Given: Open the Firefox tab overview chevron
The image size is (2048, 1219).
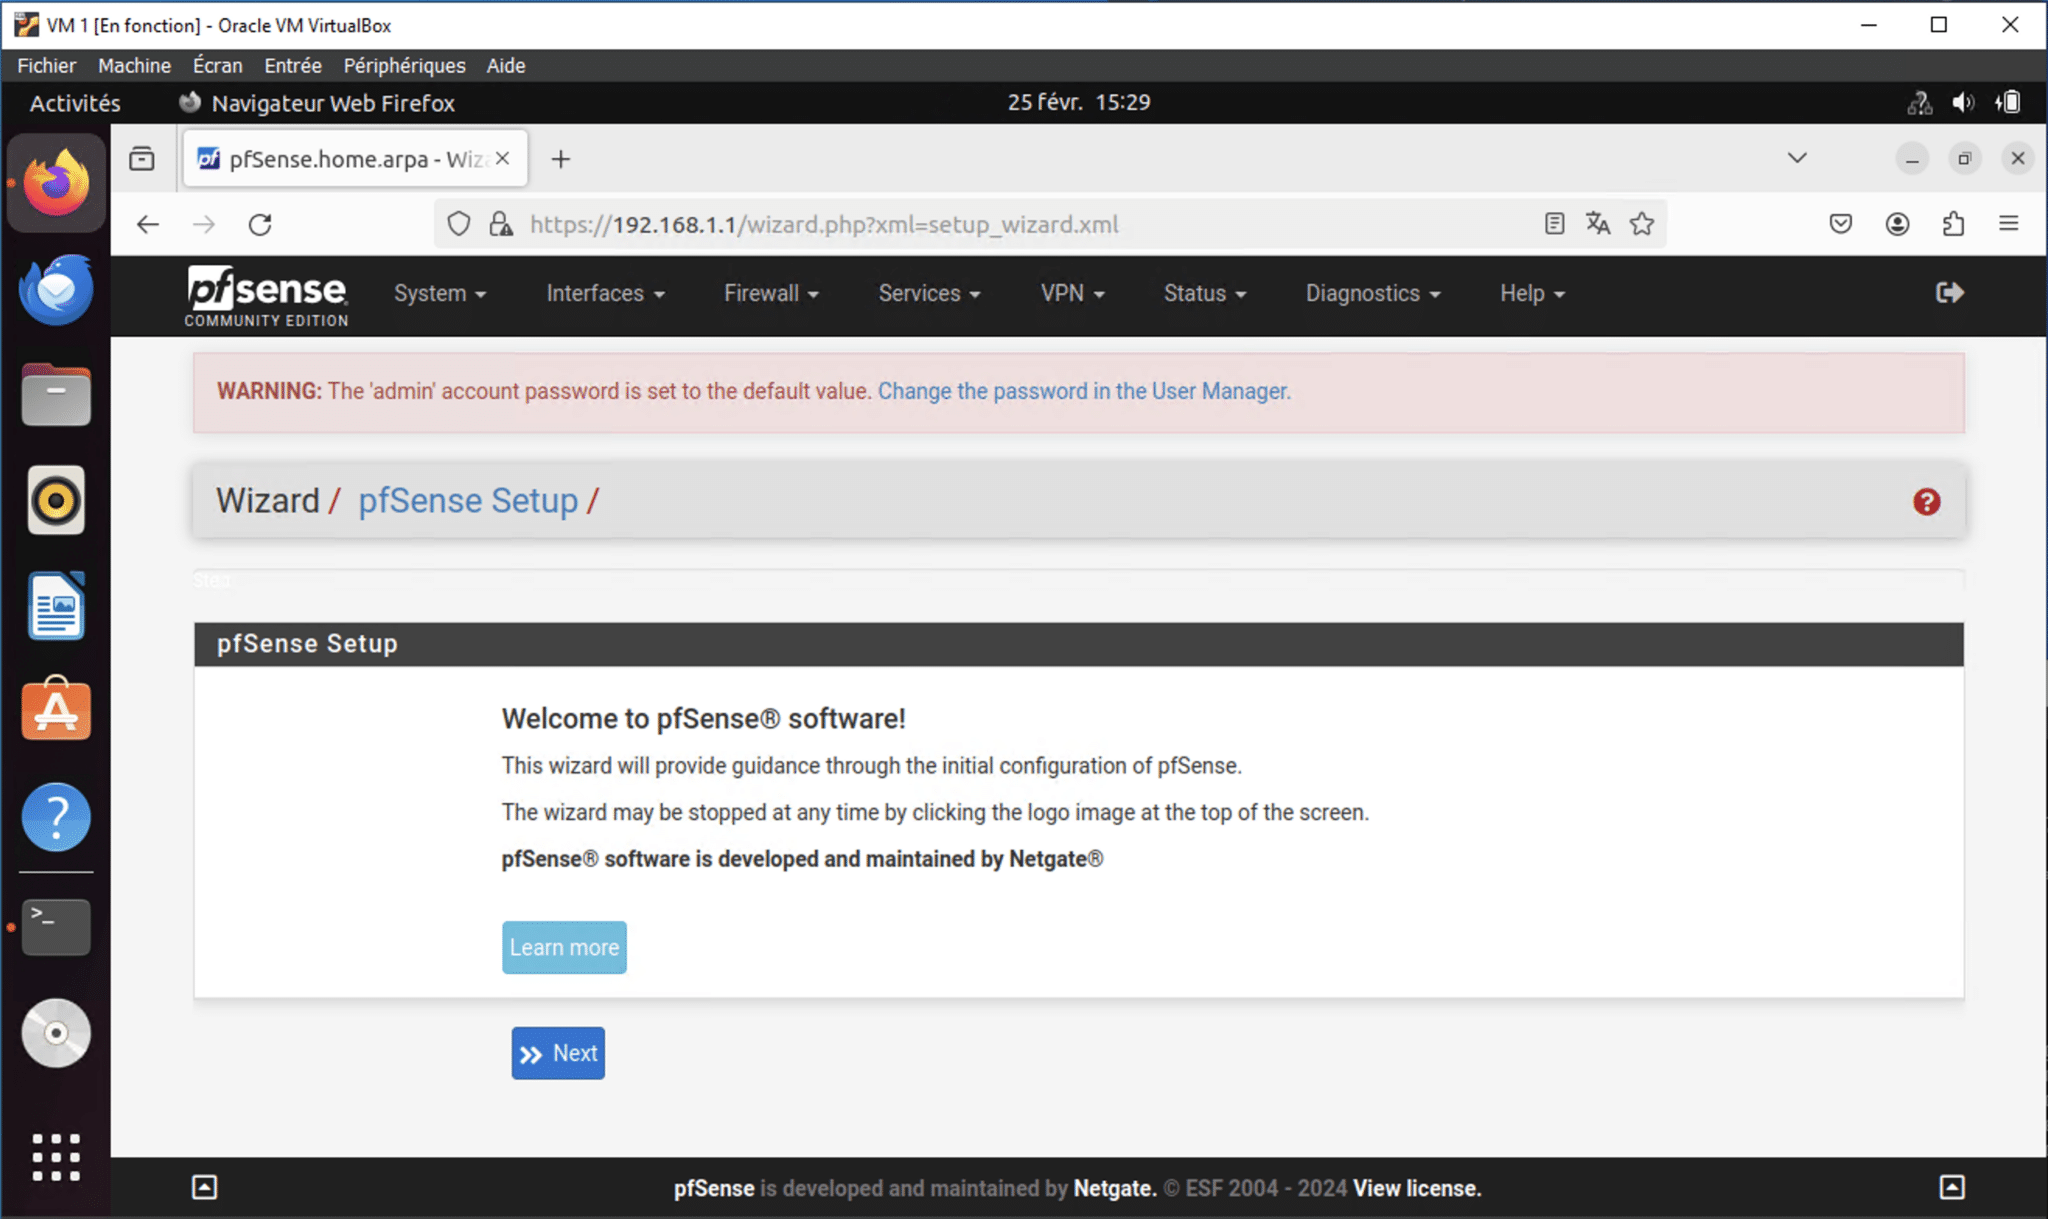Looking at the screenshot, I should click(1797, 157).
